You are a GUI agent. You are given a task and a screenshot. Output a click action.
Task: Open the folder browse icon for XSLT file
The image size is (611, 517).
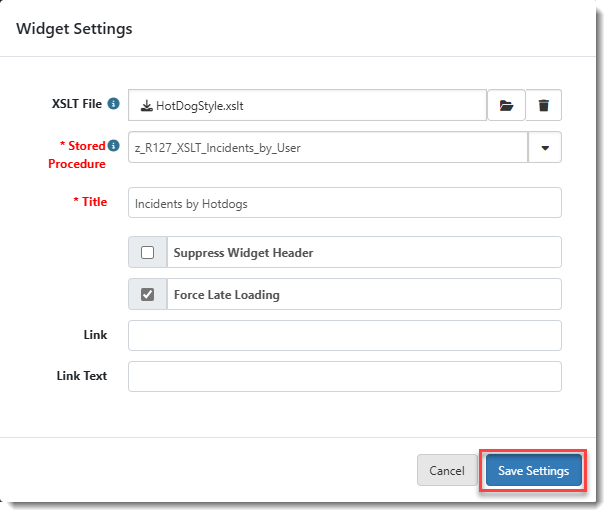coord(506,105)
